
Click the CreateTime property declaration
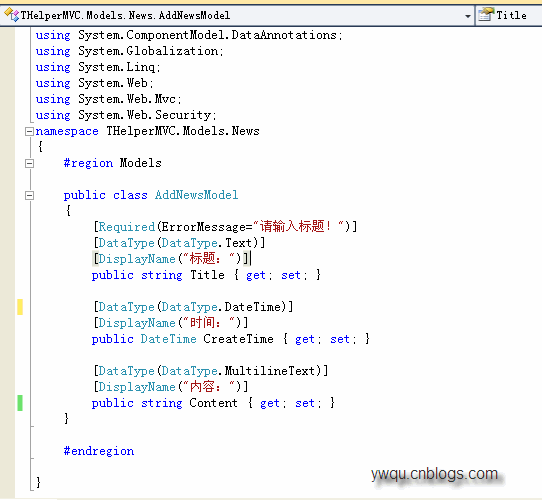(x=231, y=339)
